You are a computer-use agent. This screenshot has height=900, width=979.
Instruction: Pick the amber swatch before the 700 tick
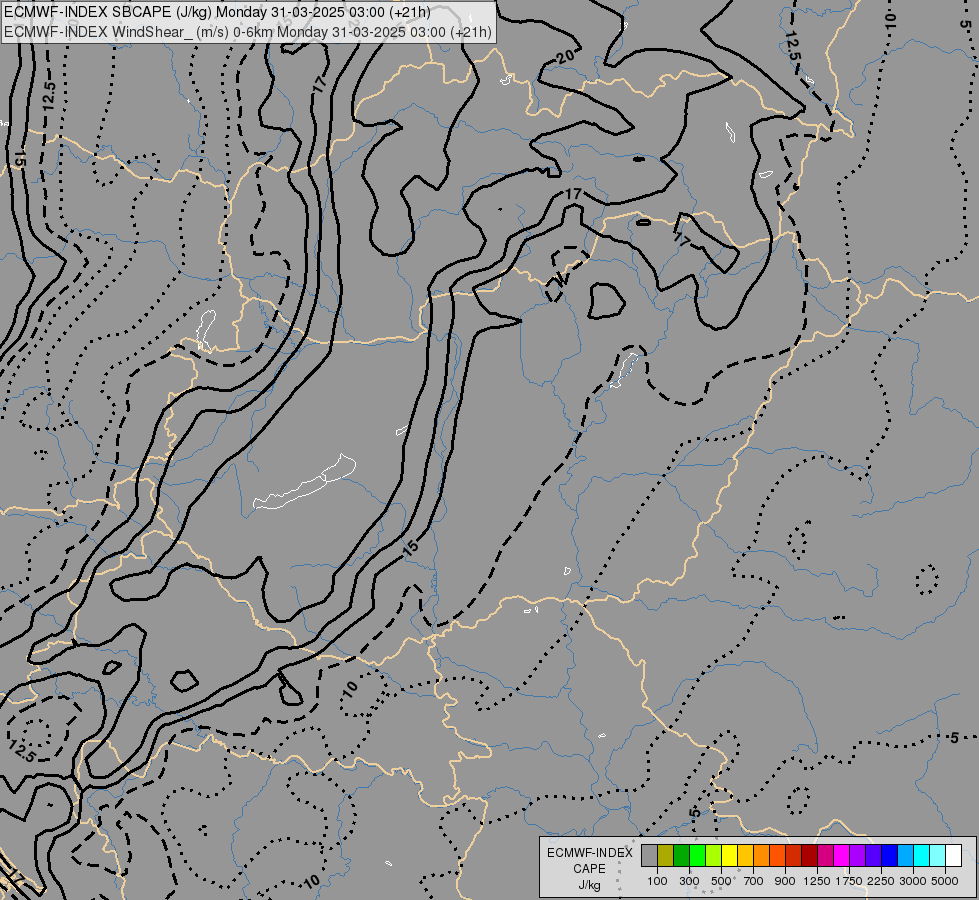pyautogui.click(x=745, y=855)
